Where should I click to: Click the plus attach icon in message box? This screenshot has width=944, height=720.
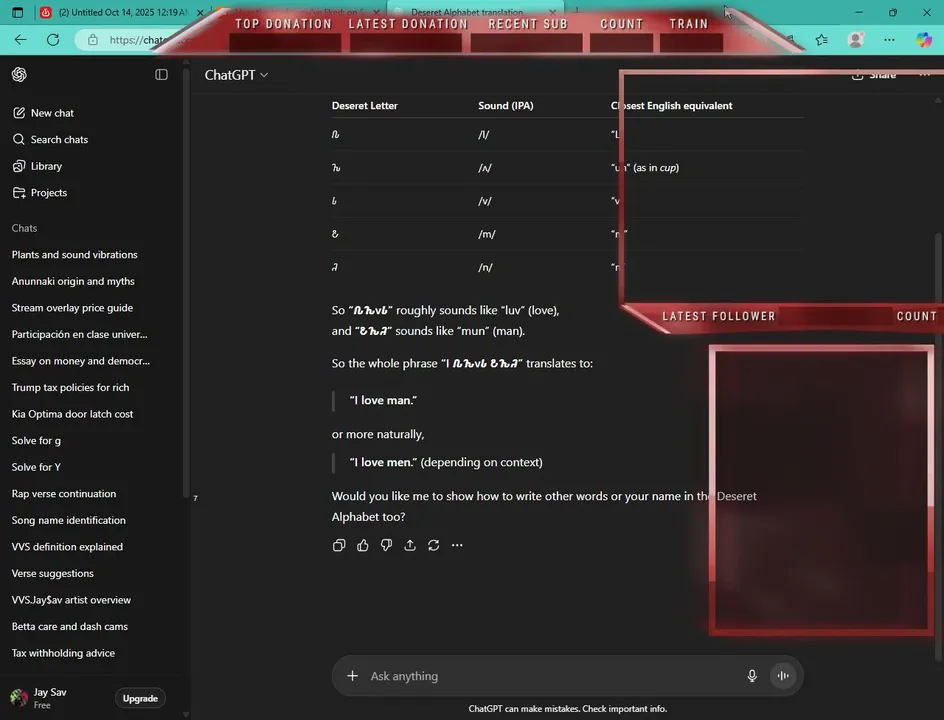pos(352,676)
